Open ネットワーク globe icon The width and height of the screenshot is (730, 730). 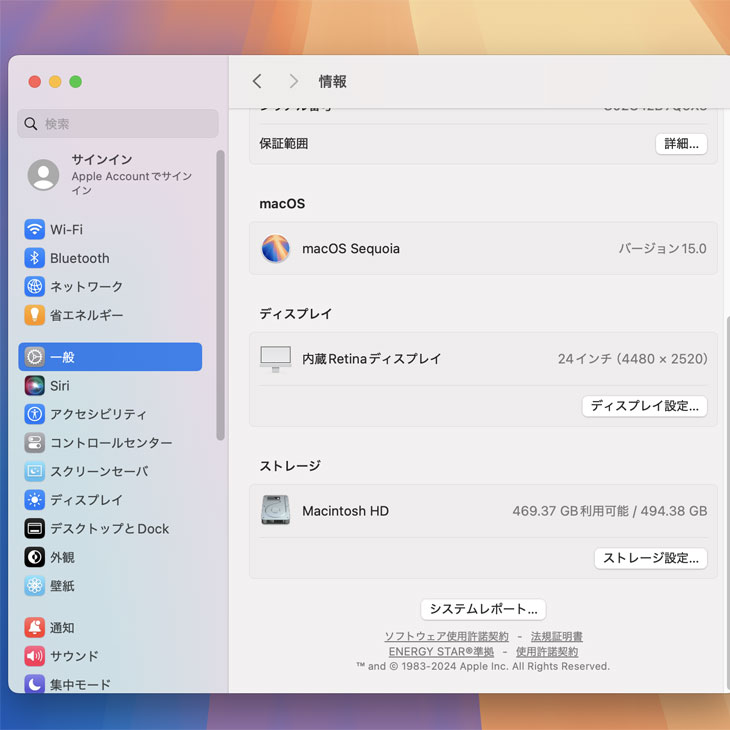pos(35,287)
